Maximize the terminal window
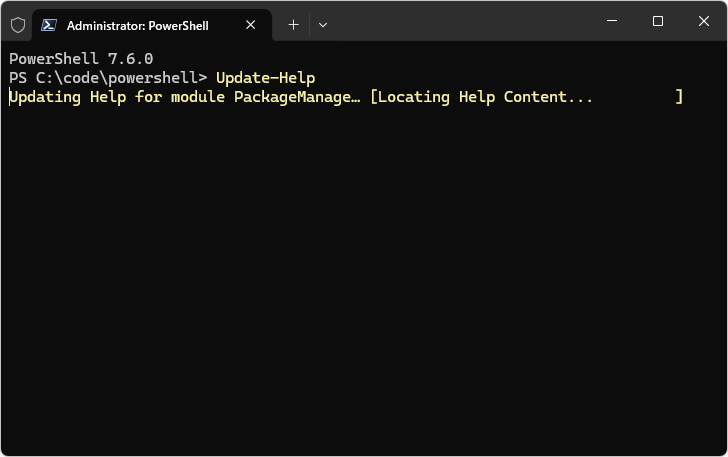Viewport: 728px width, 457px height. (658, 21)
